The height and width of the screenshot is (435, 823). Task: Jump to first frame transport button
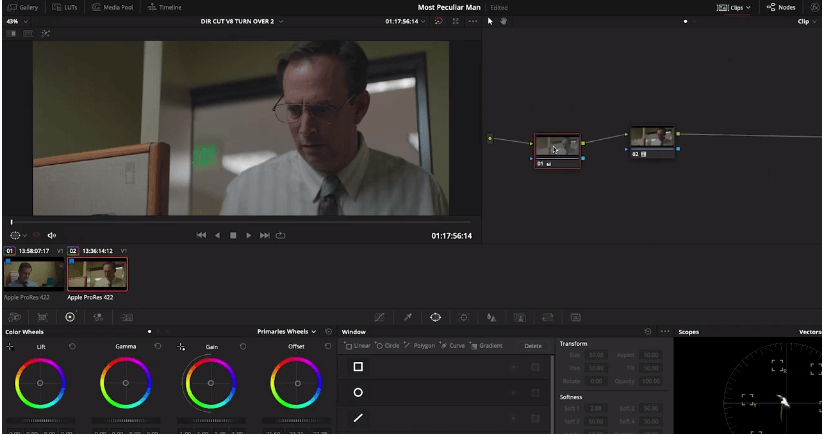click(x=201, y=236)
